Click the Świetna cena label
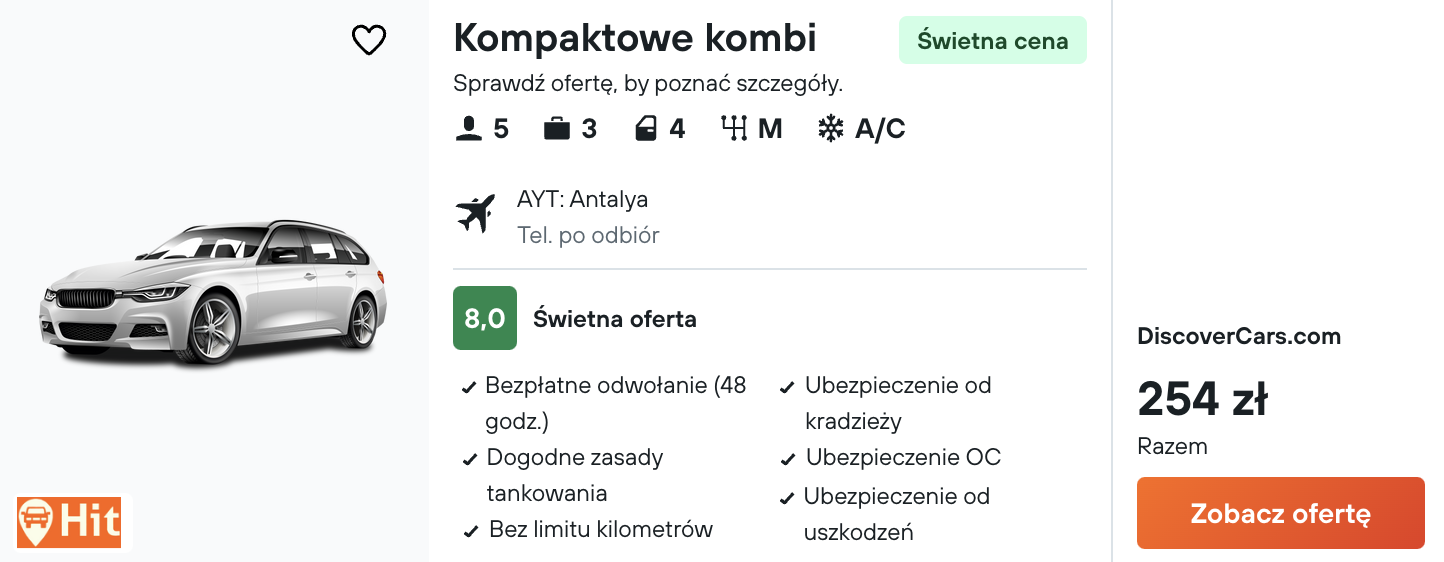This screenshot has width=1444, height=562. (993, 41)
